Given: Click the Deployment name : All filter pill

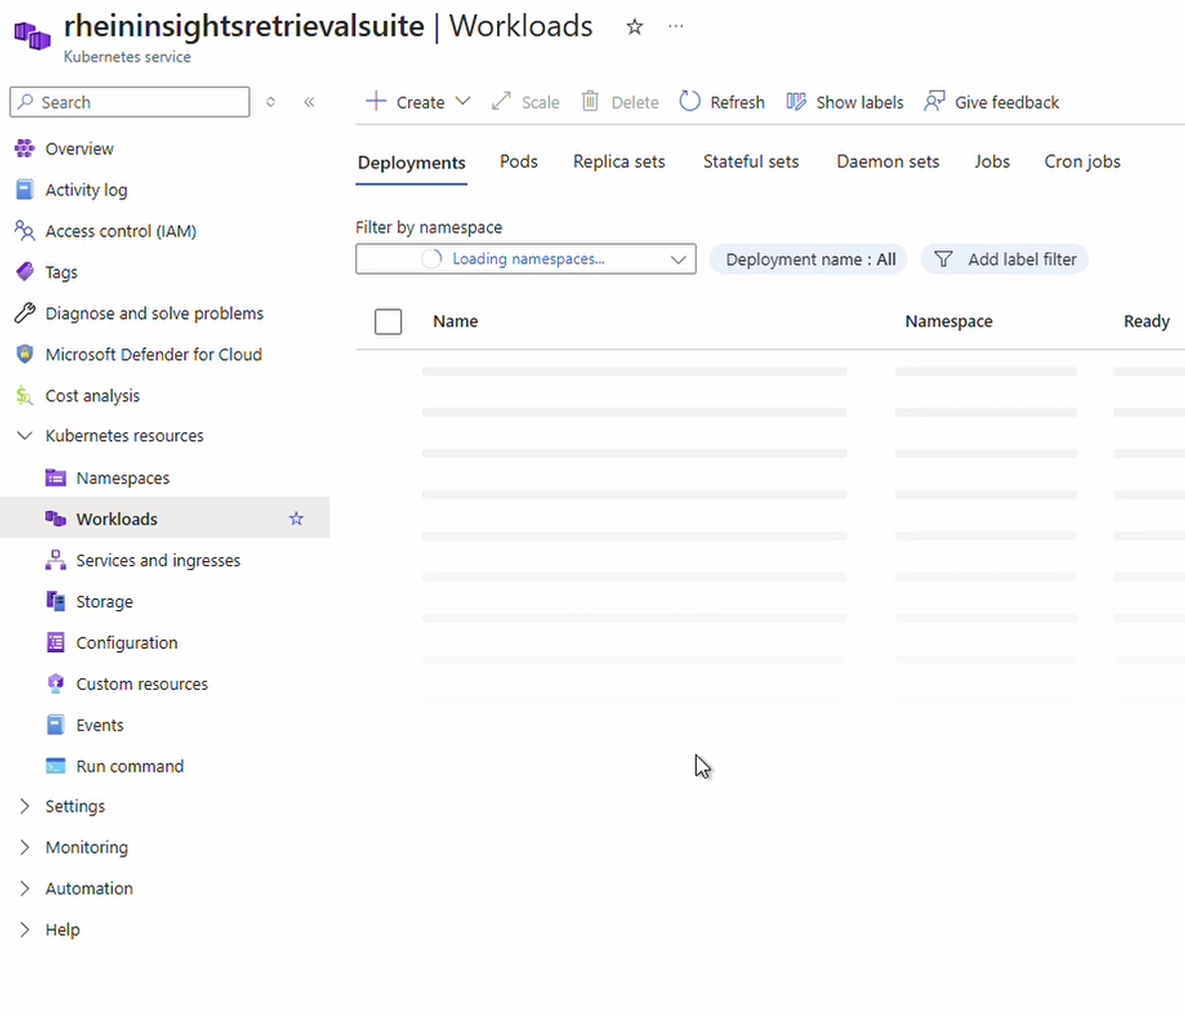Looking at the screenshot, I should (x=809, y=259).
